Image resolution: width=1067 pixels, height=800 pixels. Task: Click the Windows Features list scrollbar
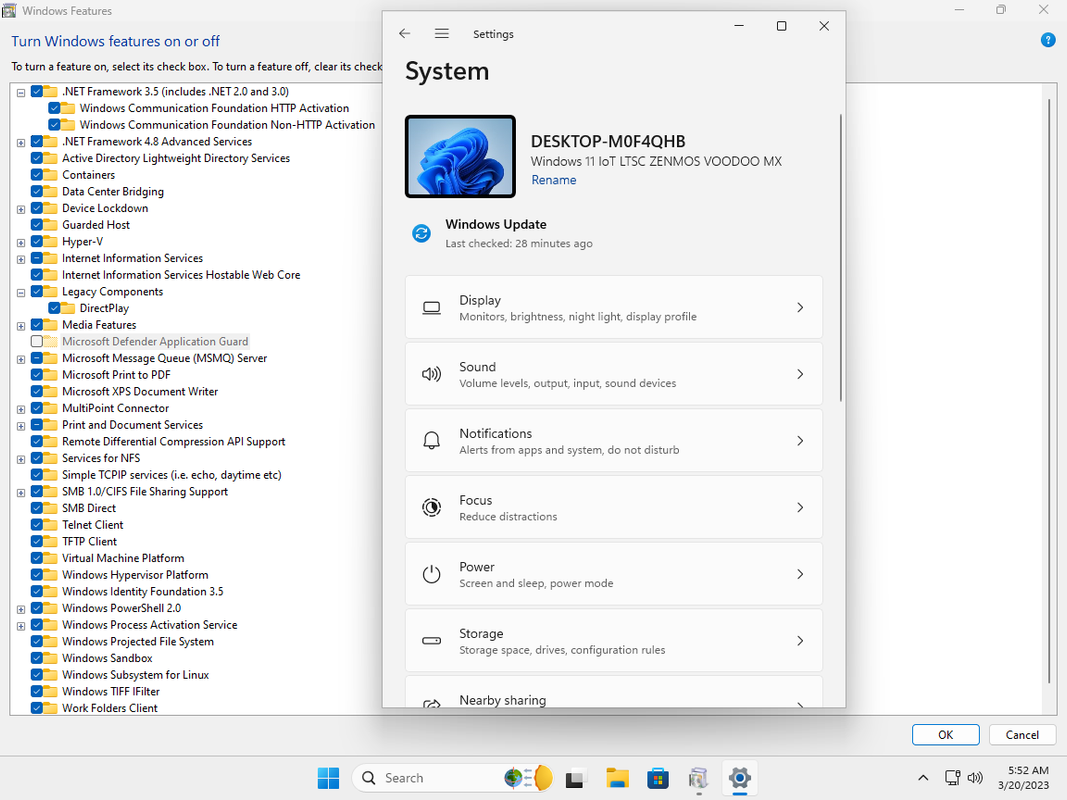click(x=1049, y=391)
